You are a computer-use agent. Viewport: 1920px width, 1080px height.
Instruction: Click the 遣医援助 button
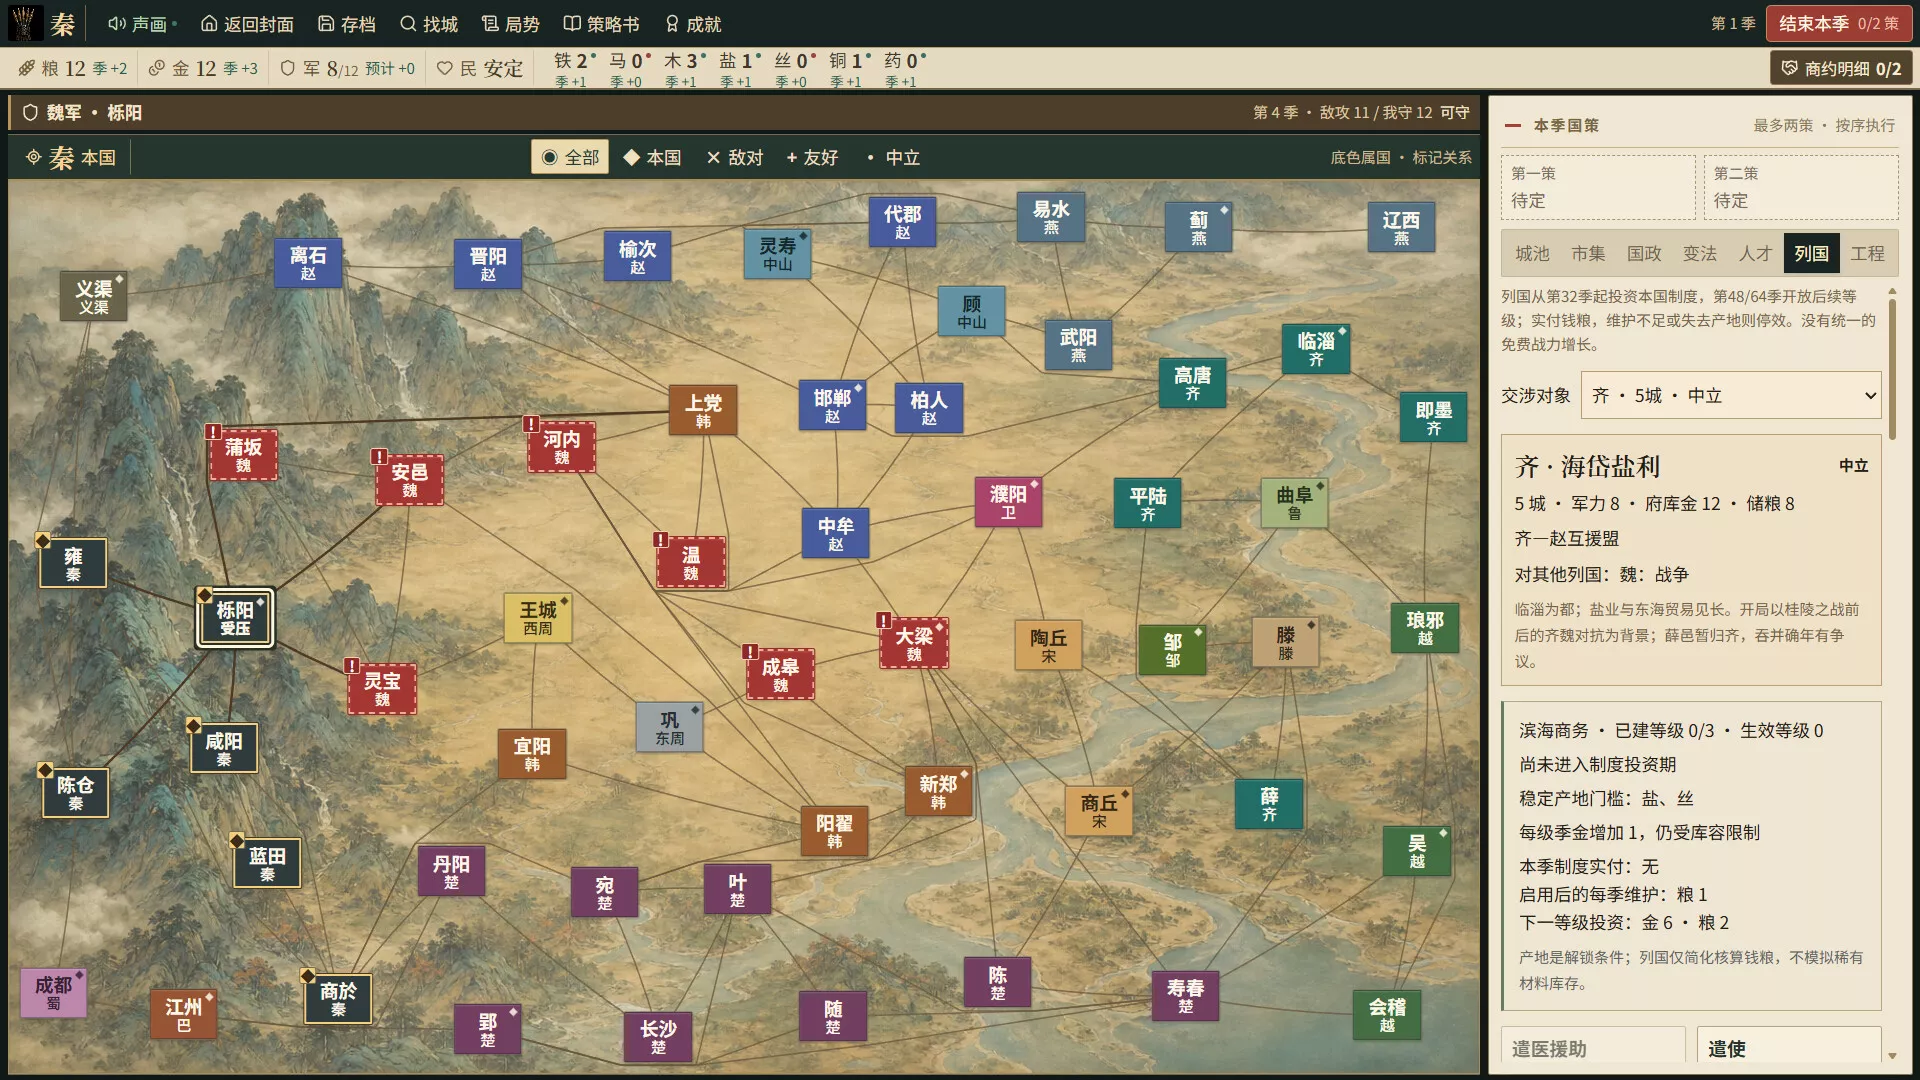[1593, 1046]
